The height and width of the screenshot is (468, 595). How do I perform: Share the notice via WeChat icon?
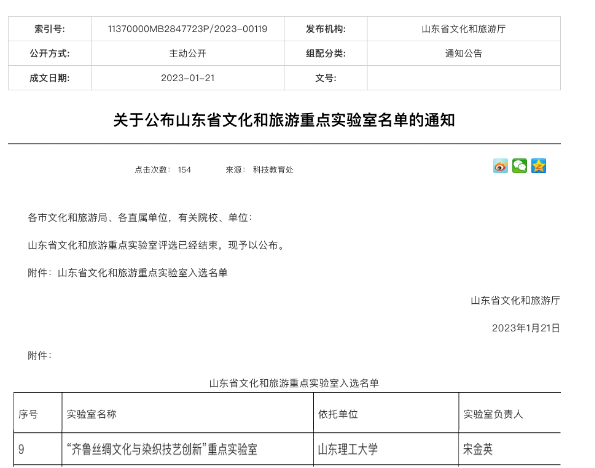[519, 166]
